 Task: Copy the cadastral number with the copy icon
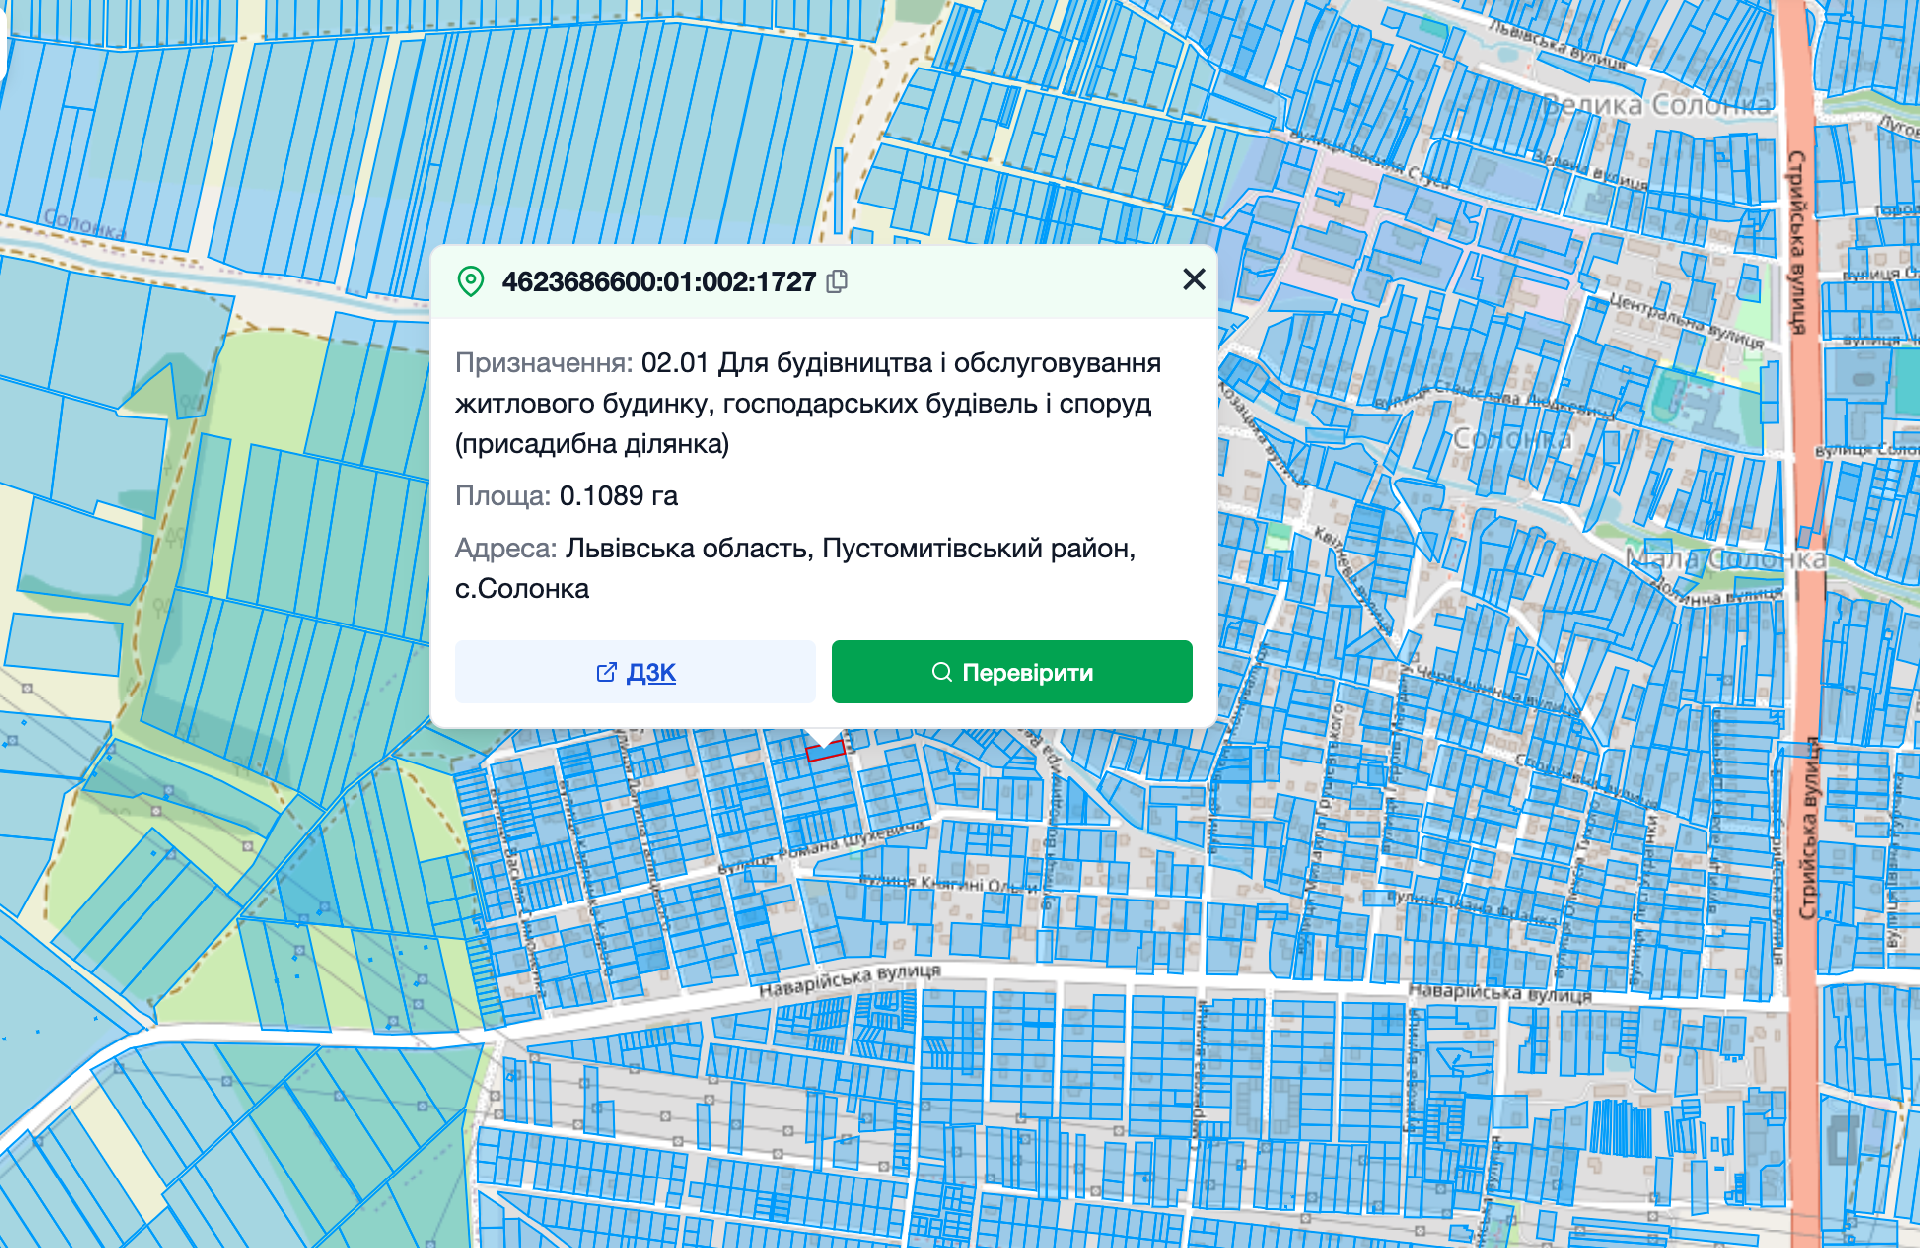(x=838, y=281)
